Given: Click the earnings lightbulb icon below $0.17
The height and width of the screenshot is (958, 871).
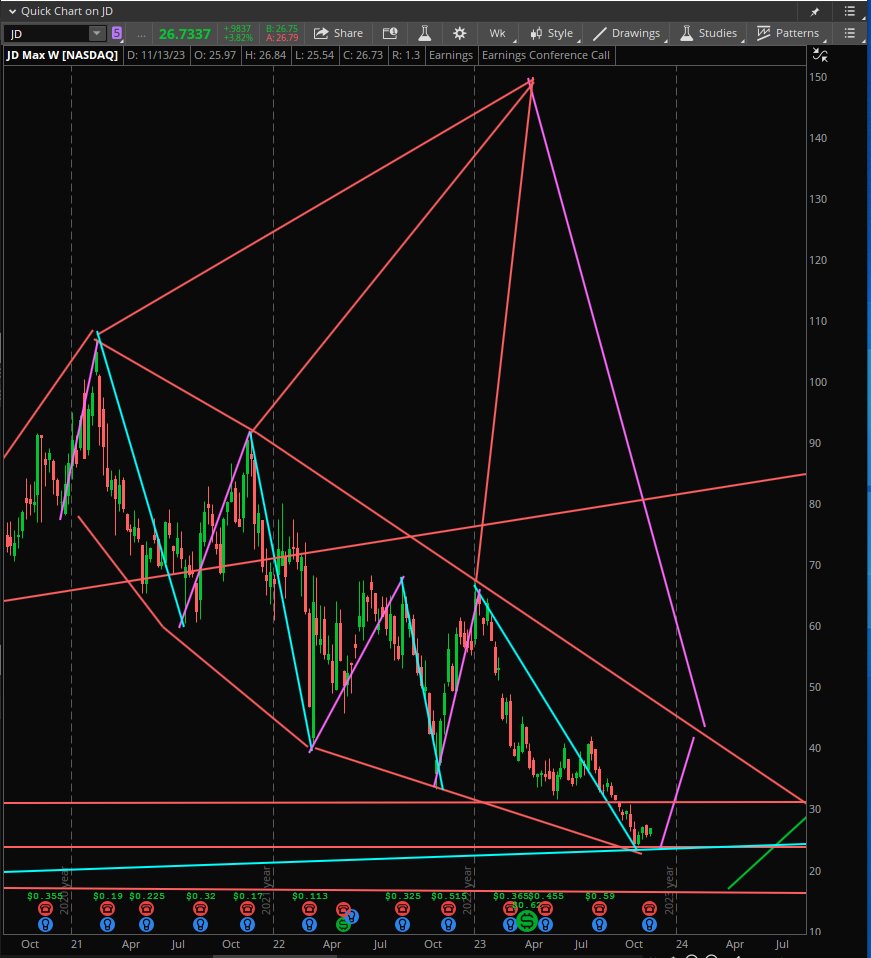Looking at the screenshot, I should click(247, 924).
